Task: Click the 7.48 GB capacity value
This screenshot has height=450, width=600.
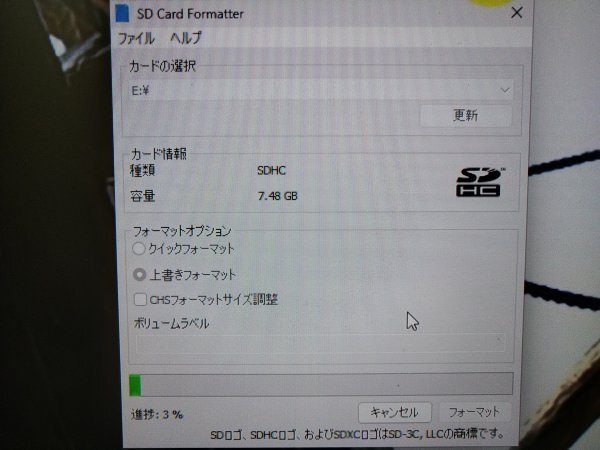Action: (277, 196)
